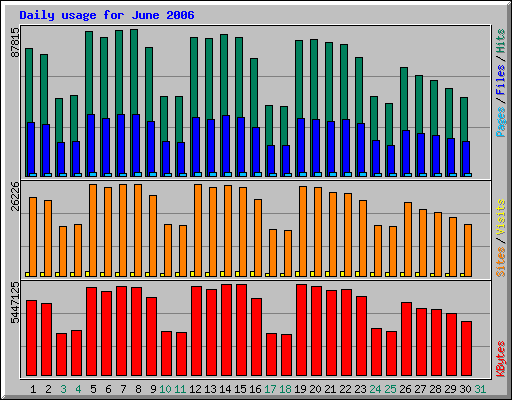Click day label 16 on x-axis
512x400 pixels.
tap(255, 389)
